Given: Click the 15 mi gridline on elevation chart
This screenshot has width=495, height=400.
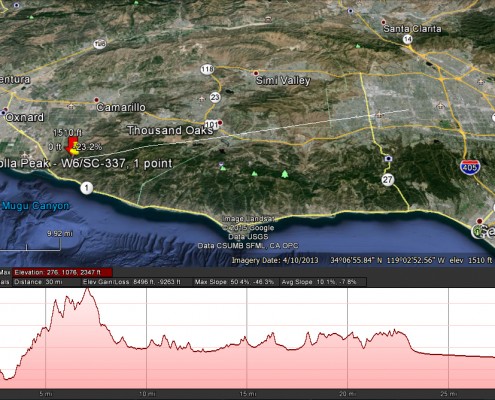Looking at the screenshot, I should [x=247, y=338].
